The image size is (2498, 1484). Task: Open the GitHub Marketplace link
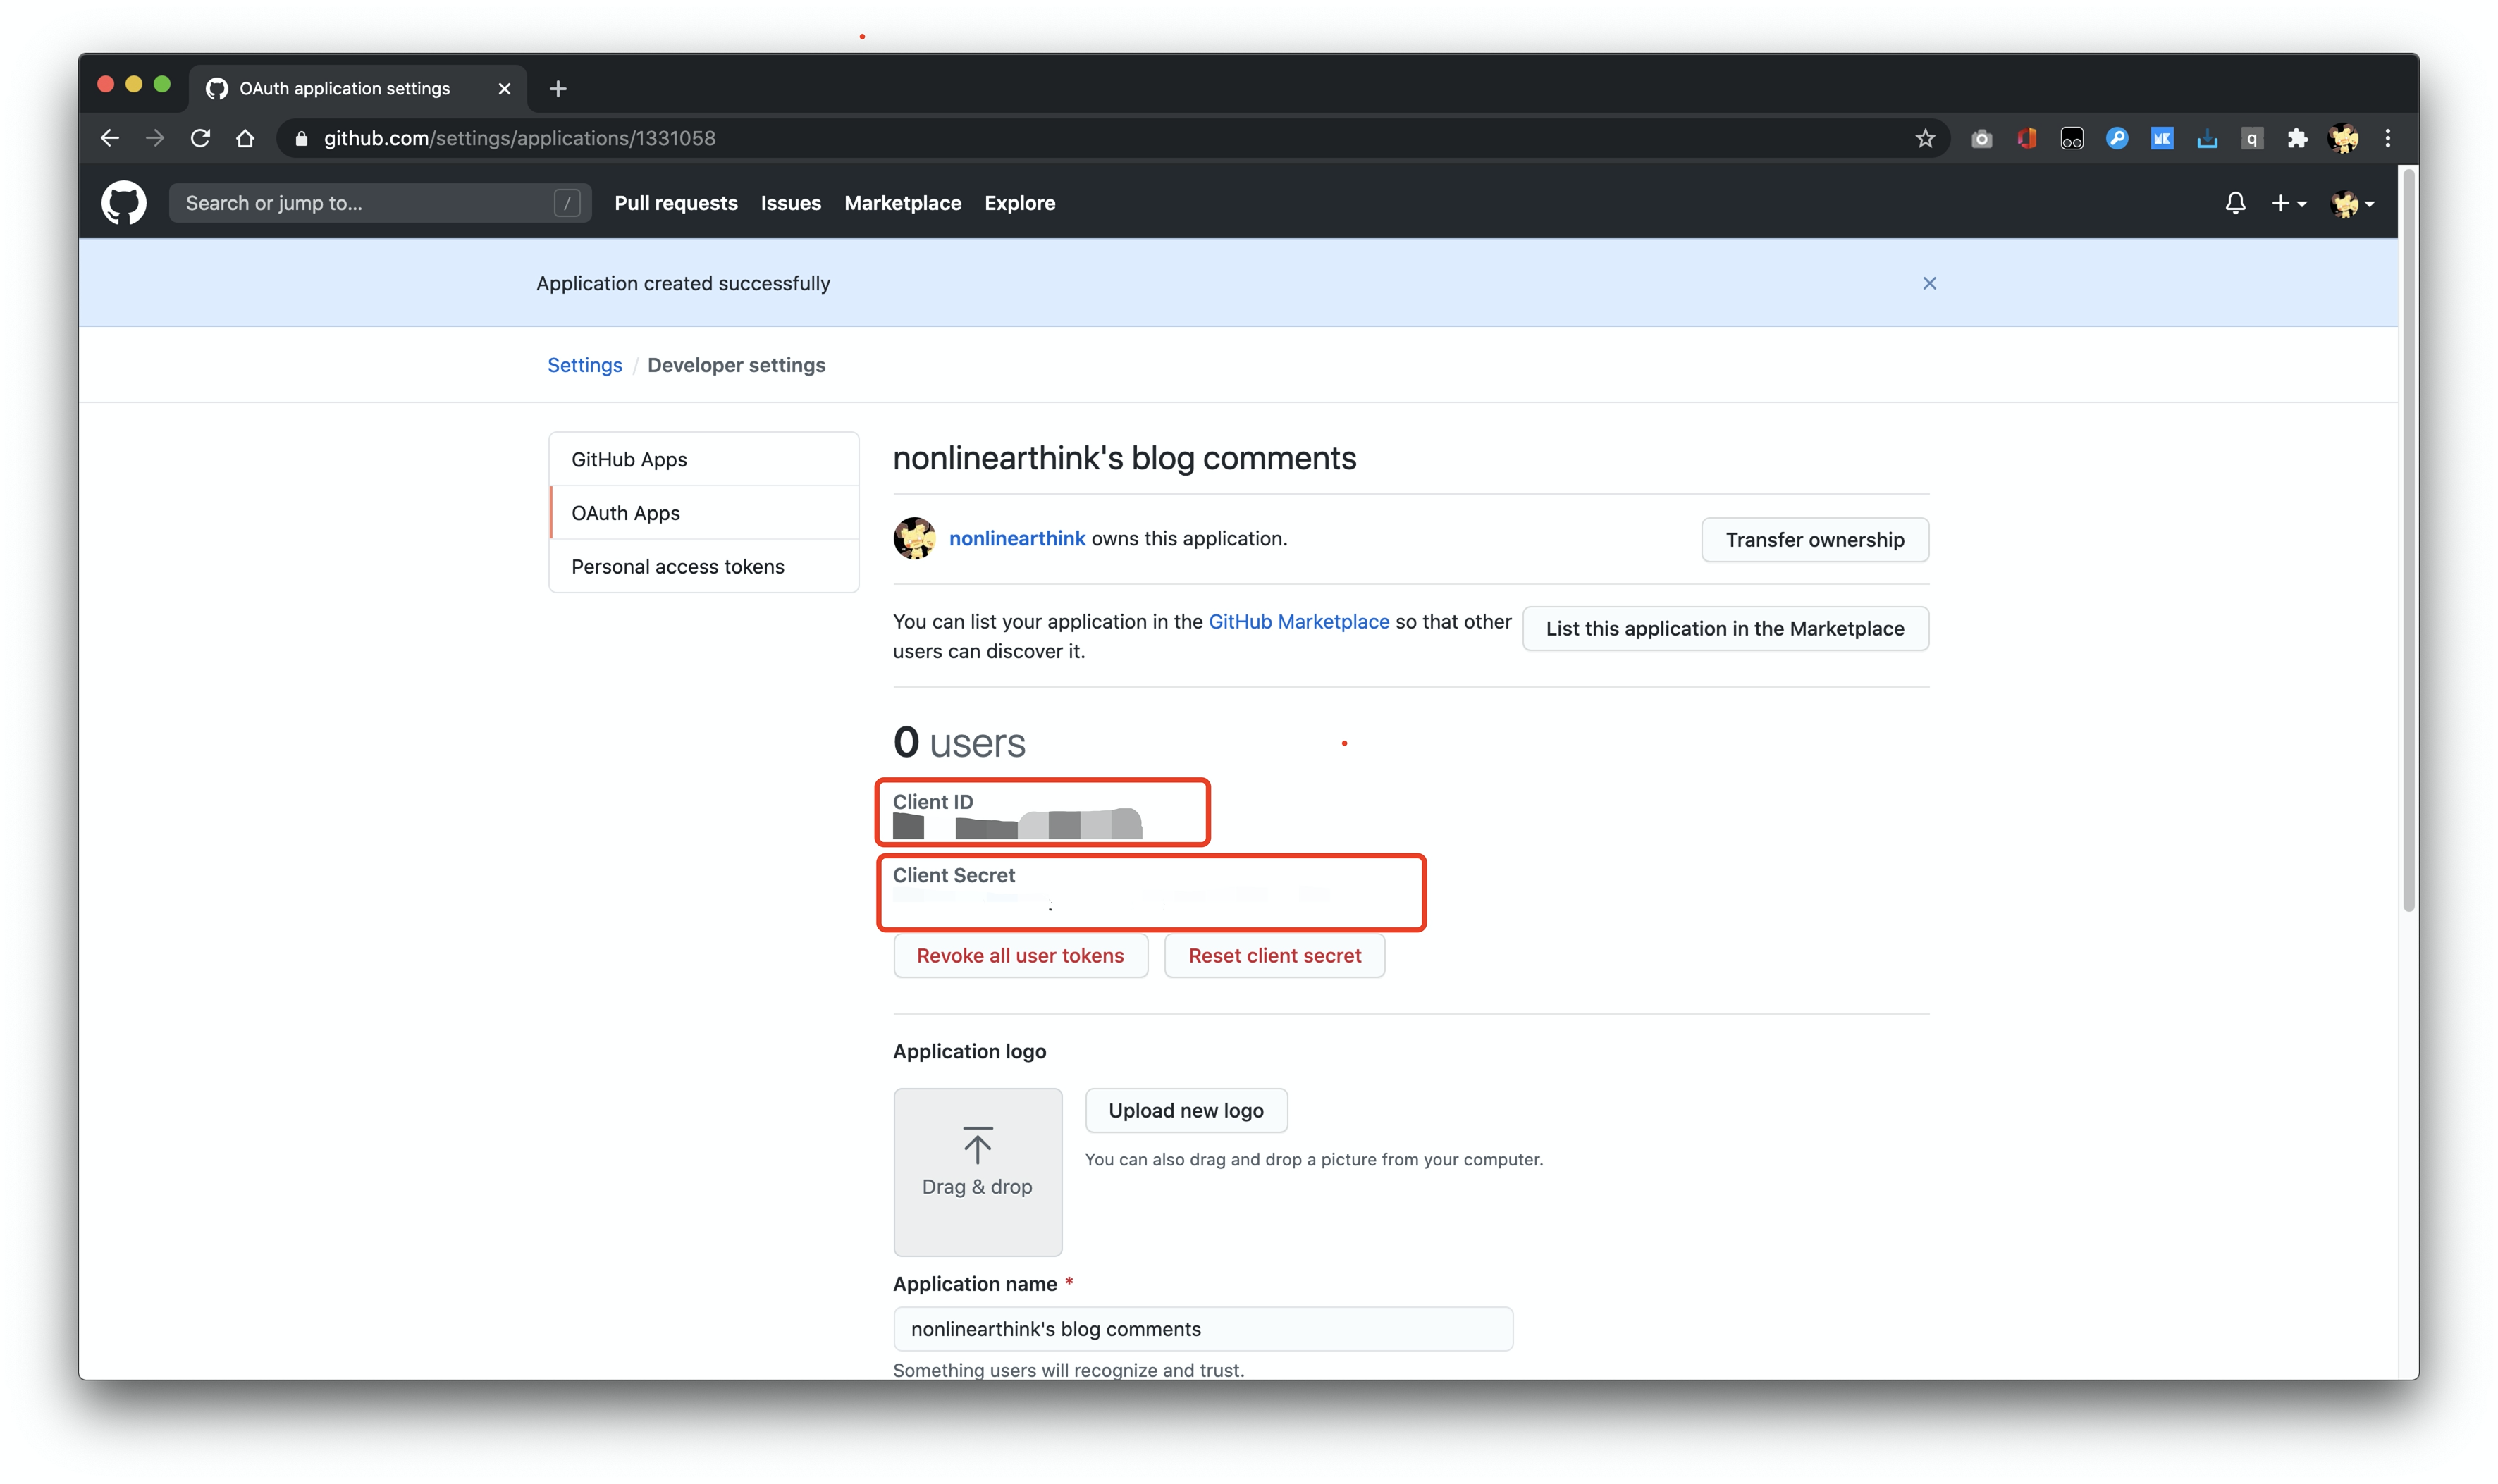click(x=1298, y=621)
